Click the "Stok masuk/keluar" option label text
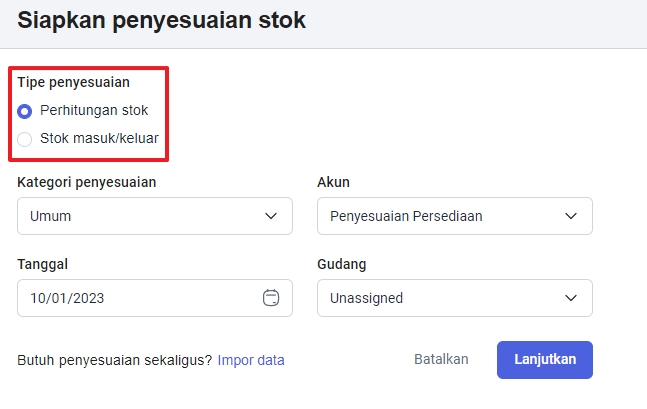Image resolution: width=647 pixels, height=409 pixels. (x=99, y=139)
